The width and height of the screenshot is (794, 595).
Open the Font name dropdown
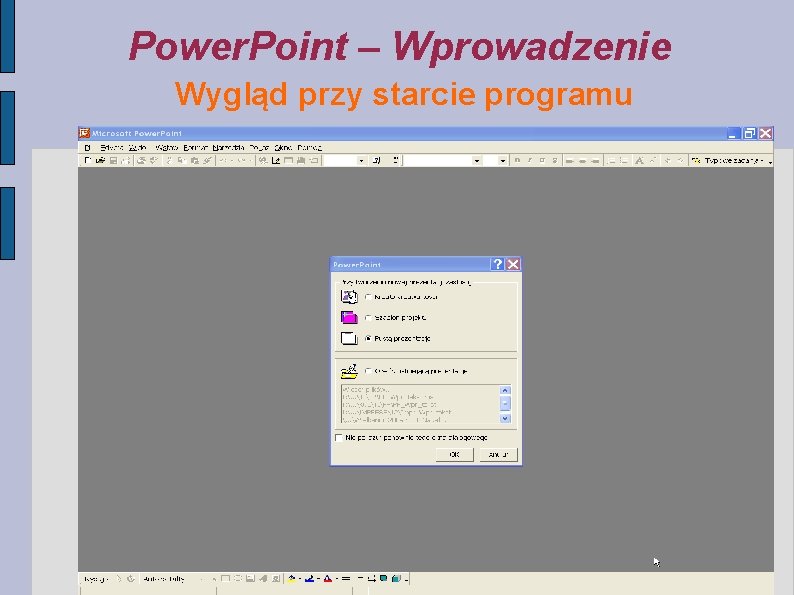(x=477, y=161)
